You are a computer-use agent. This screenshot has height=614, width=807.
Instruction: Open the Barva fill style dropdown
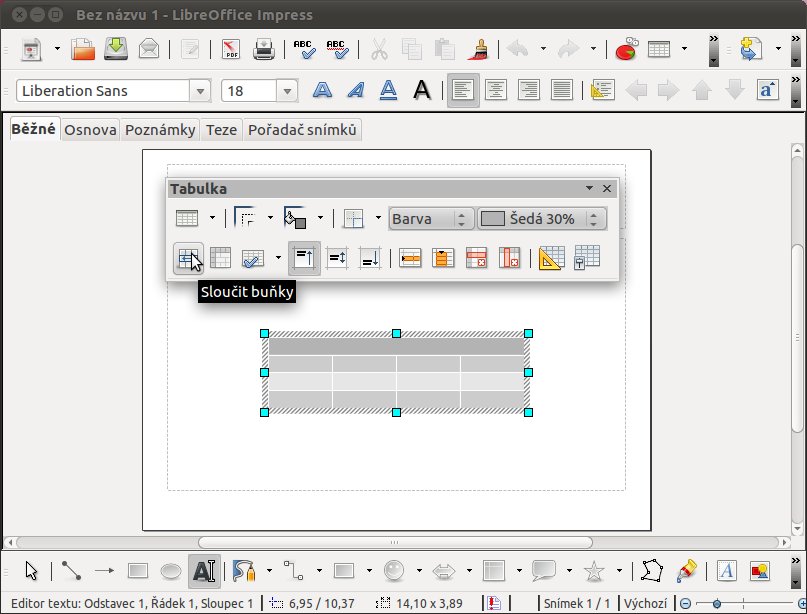tap(431, 219)
